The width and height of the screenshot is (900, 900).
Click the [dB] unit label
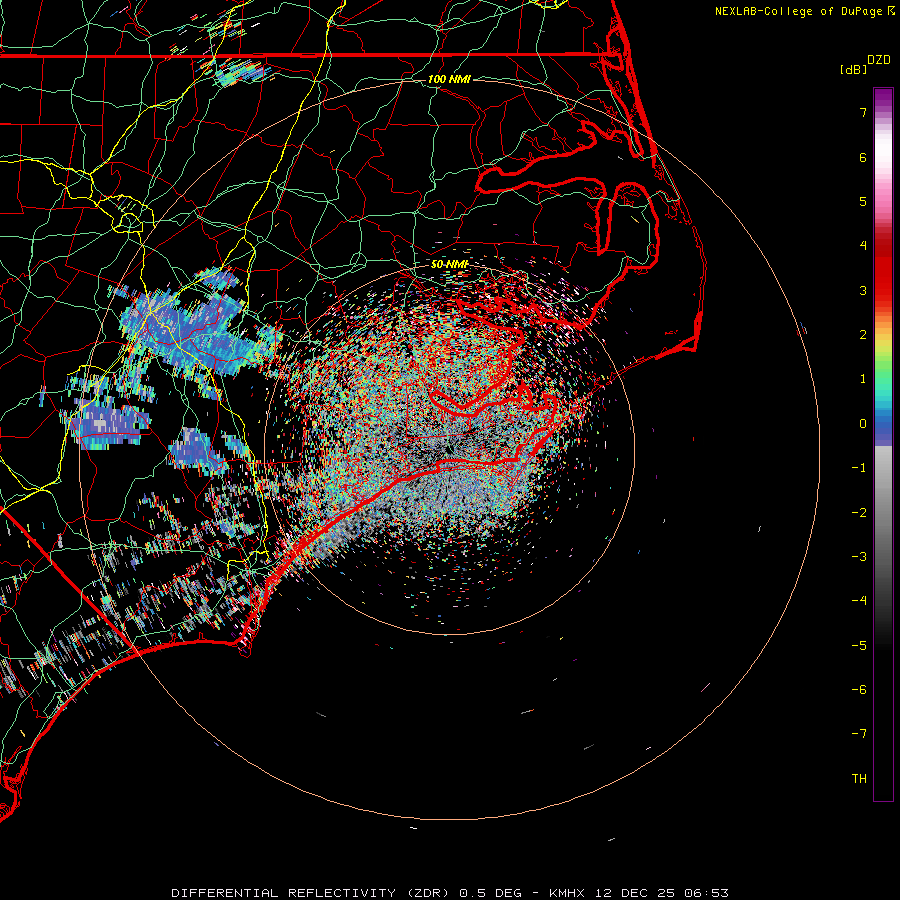[854, 69]
